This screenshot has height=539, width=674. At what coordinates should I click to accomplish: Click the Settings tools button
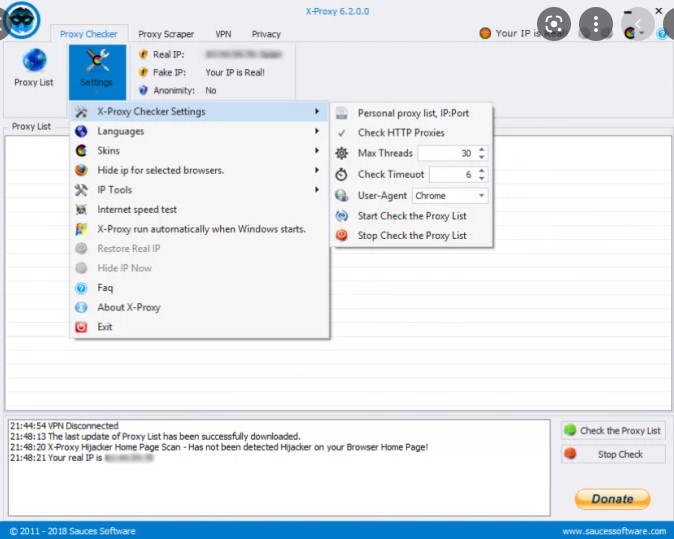coord(98,72)
